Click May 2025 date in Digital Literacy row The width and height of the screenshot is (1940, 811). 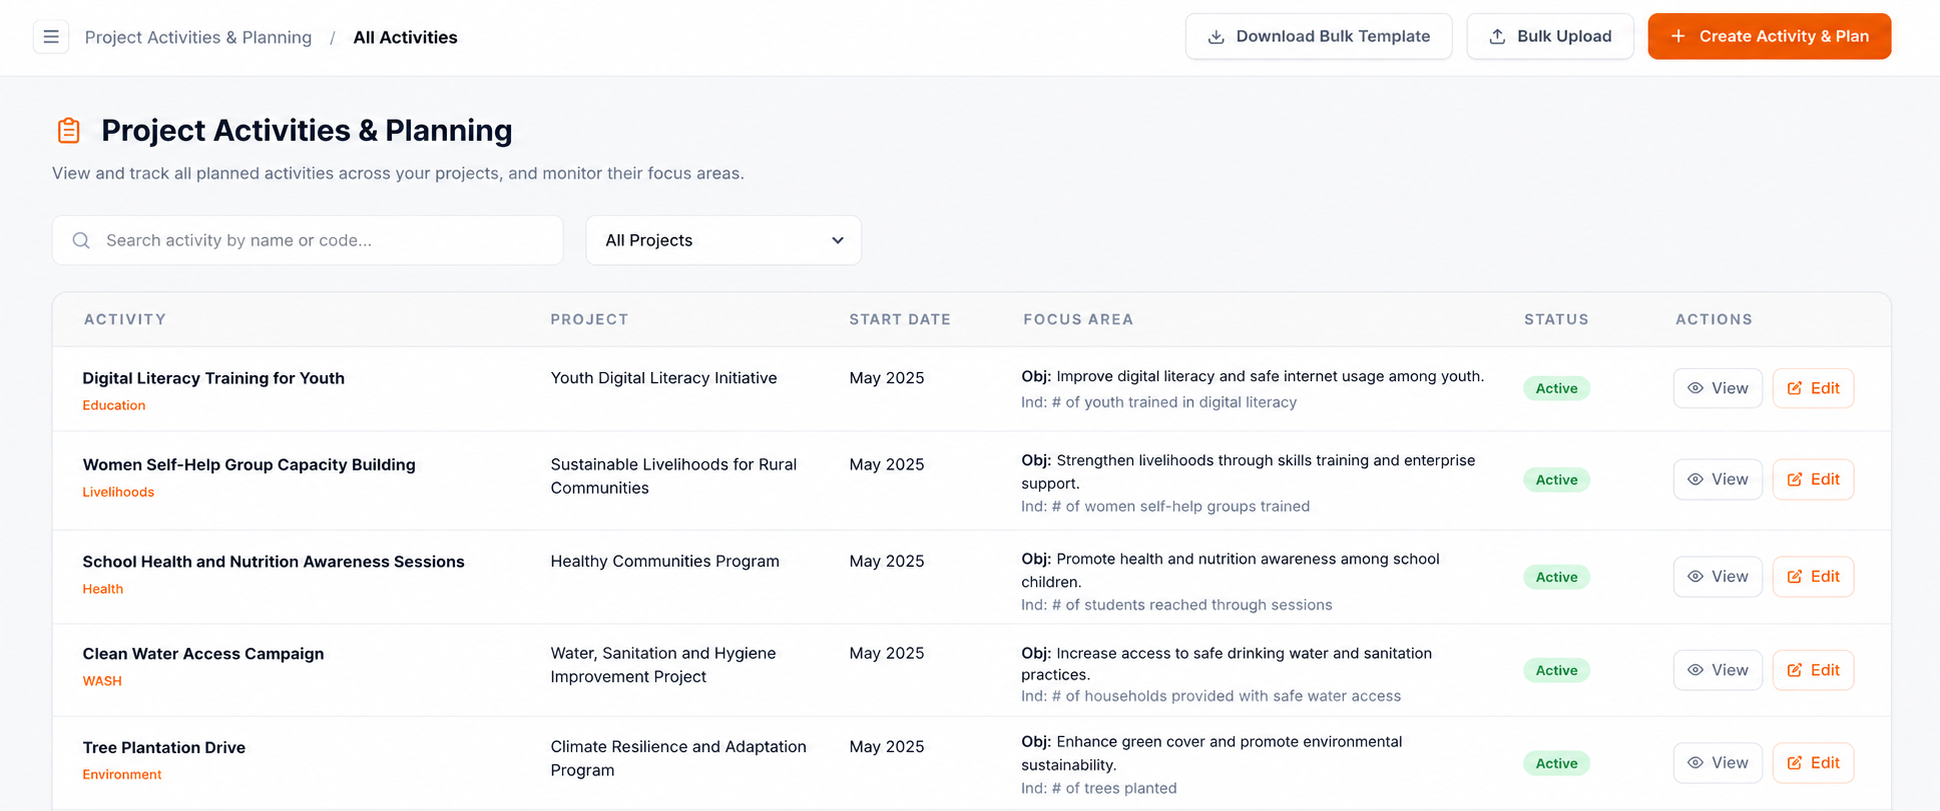pos(886,378)
